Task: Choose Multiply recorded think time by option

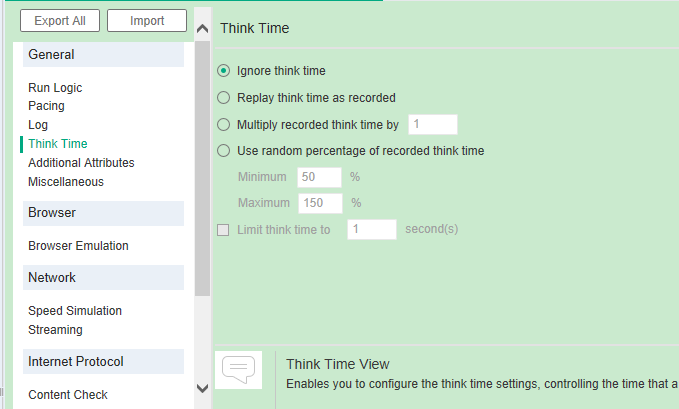Action: click(223, 125)
